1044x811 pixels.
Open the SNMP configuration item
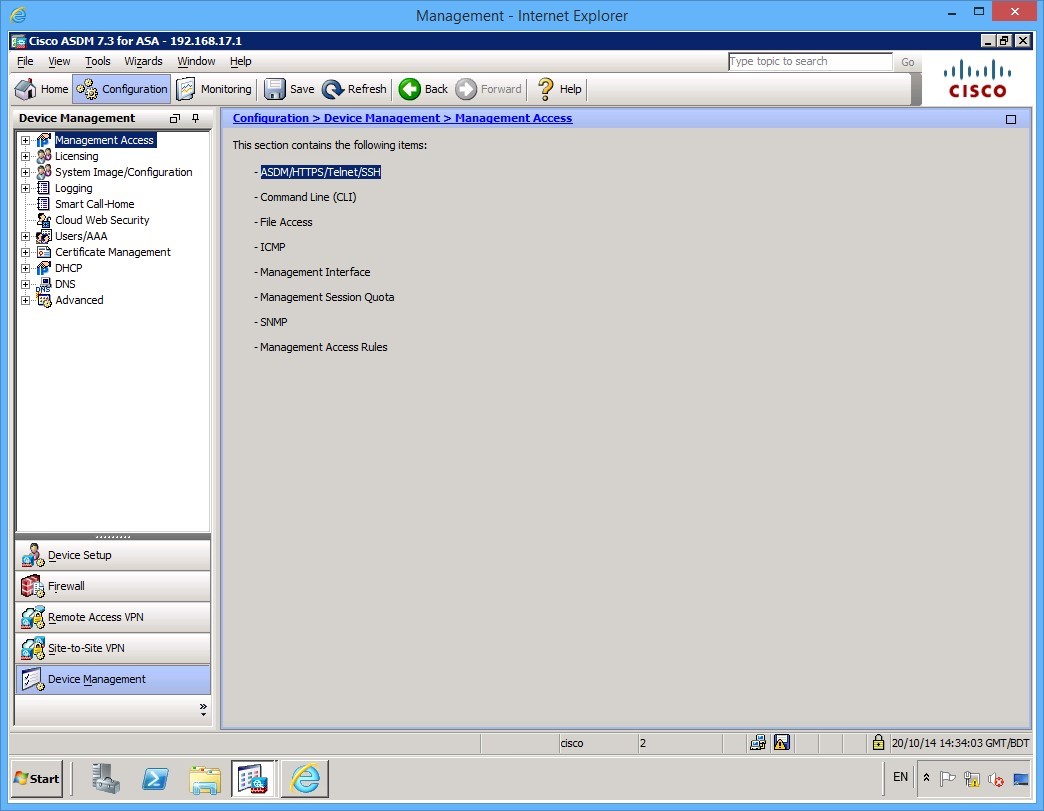(x=271, y=322)
